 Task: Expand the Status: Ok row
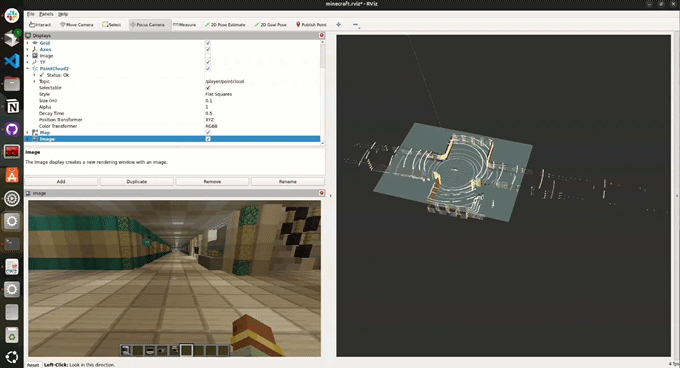coord(35,75)
